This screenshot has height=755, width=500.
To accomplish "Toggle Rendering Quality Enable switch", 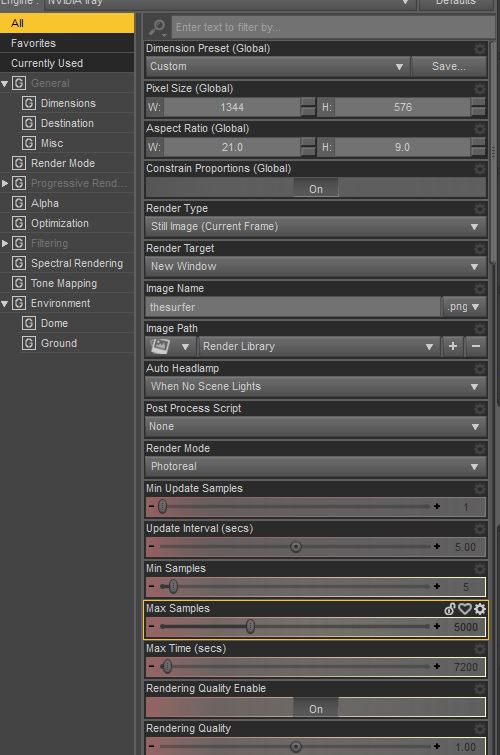I will (316, 709).
